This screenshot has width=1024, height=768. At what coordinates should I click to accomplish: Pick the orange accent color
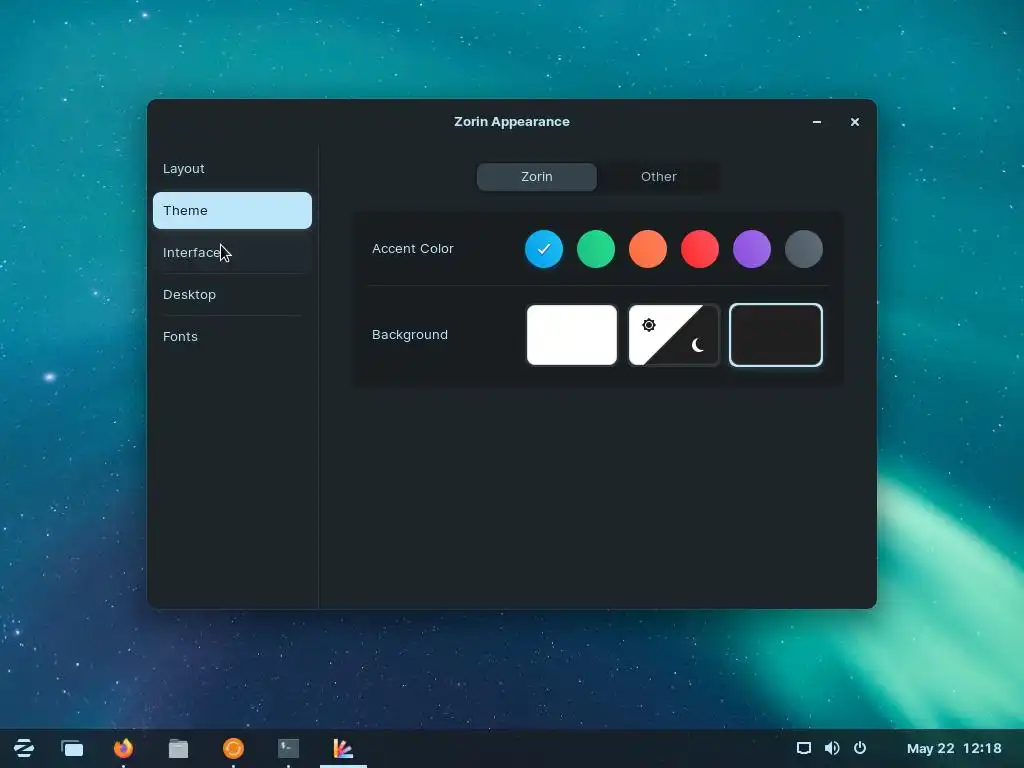tap(648, 249)
